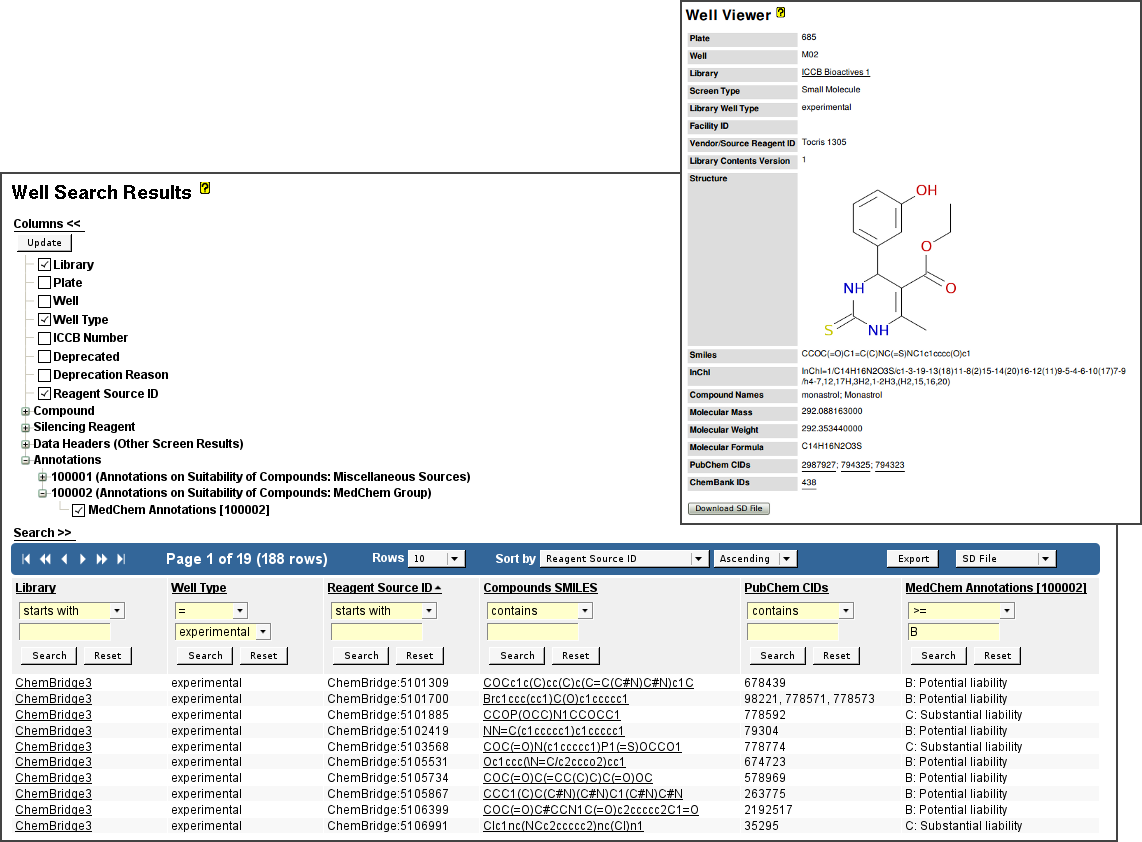Image resolution: width=1142 pixels, height=842 pixels.
Task: Sort by Compounds SMILES column header
Action: tap(540, 588)
